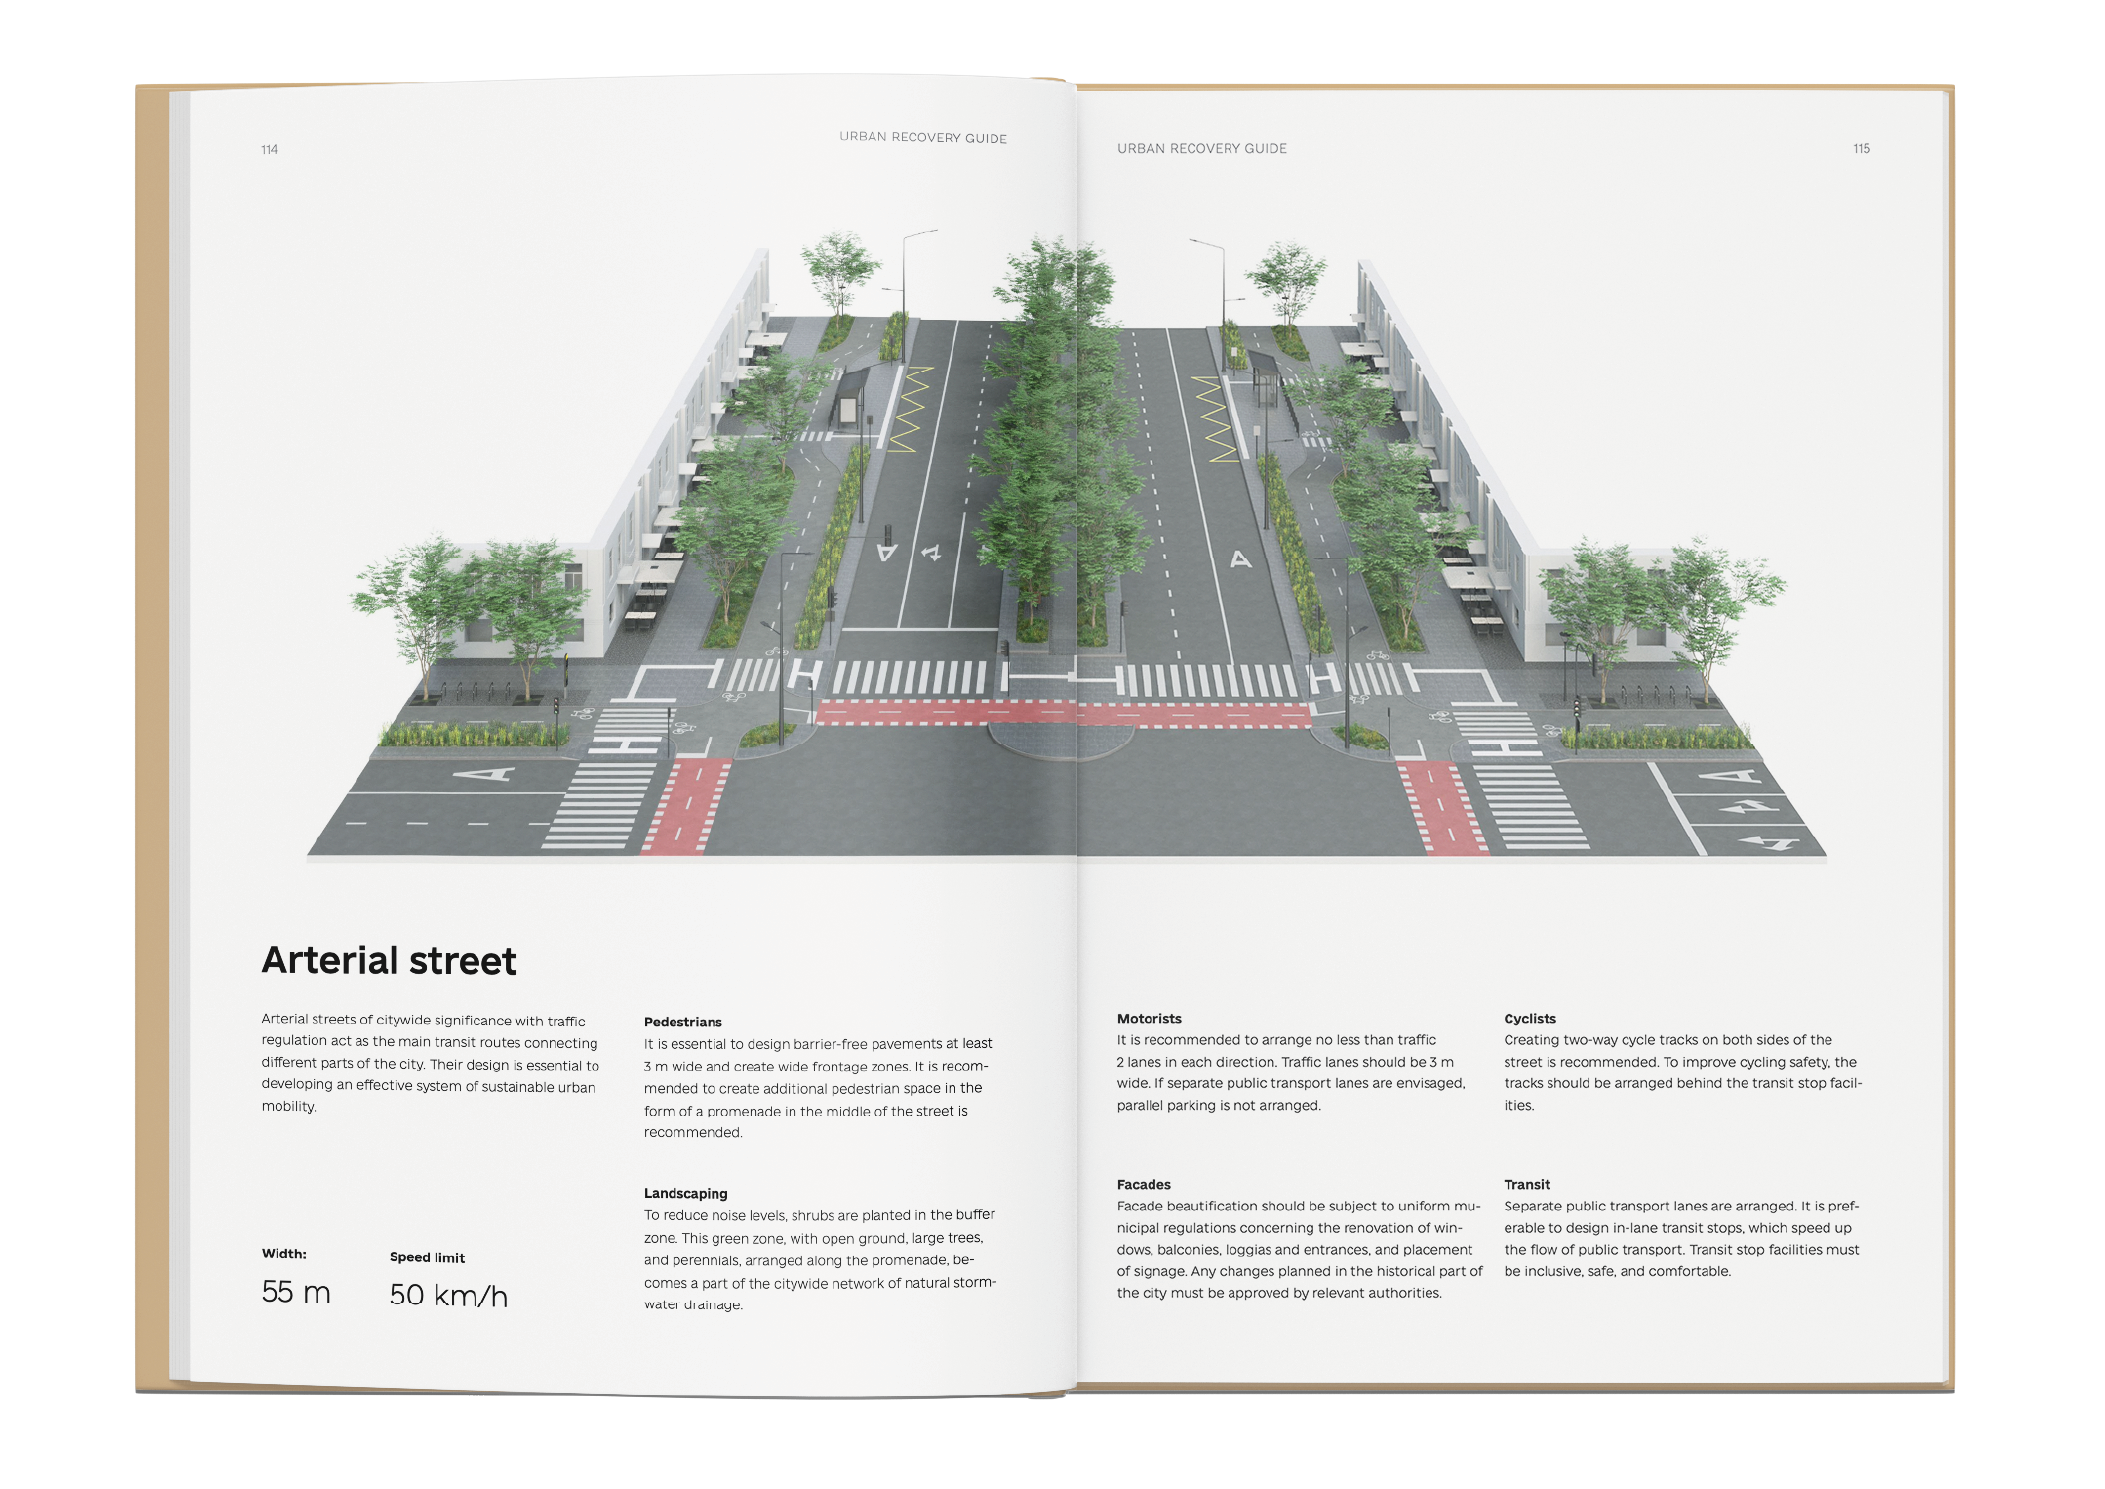Click right page 'URBAN RECOVERY GUIDE' header
The height and width of the screenshot is (1489, 2105).
coord(1202,149)
